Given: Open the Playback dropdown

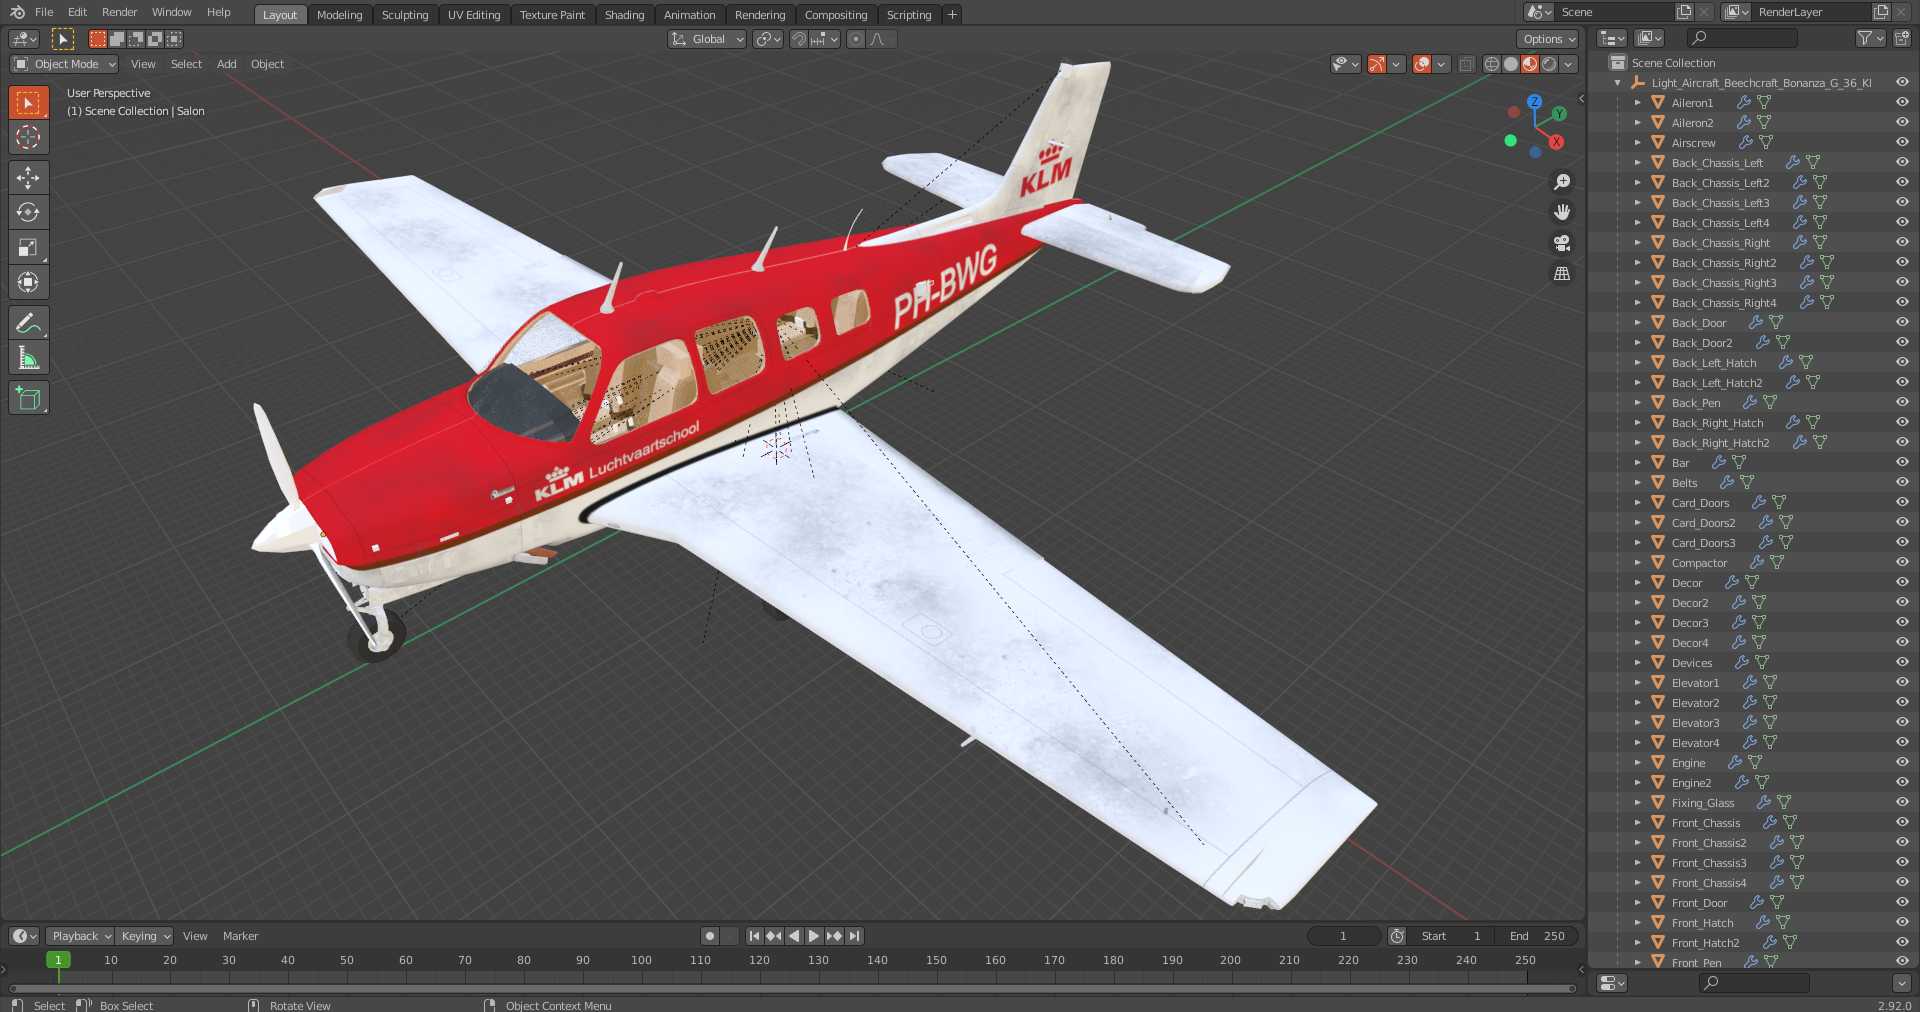Looking at the screenshot, I should (81, 936).
